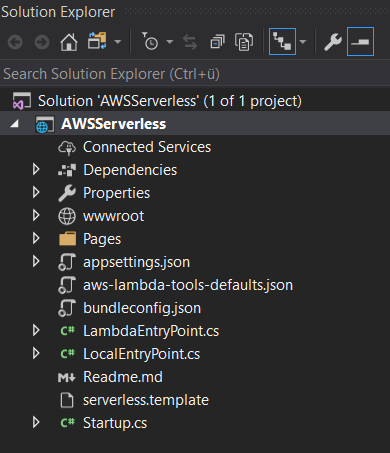This screenshot has height=453, width=390.
Task: Click the Forward navigation arrow
Action: pos(42,42)
